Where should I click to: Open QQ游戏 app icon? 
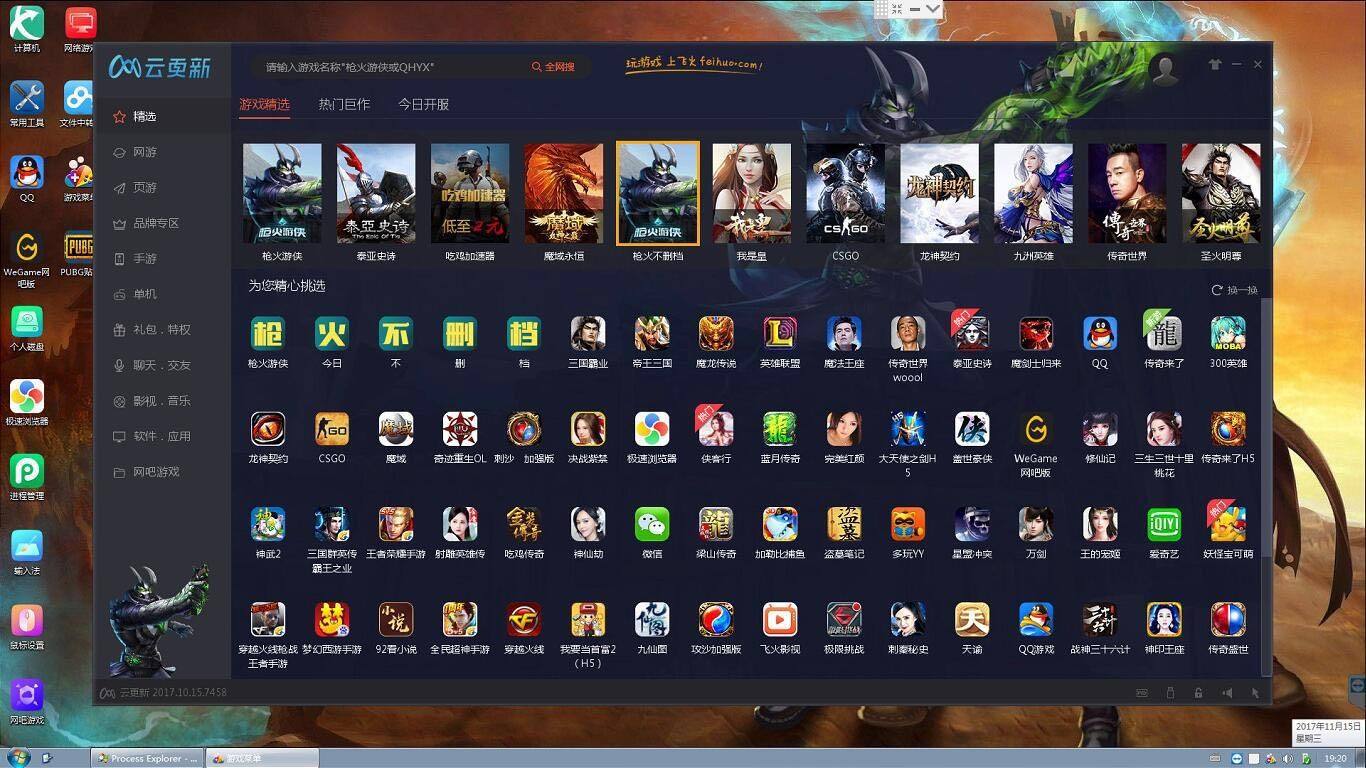1036,619
